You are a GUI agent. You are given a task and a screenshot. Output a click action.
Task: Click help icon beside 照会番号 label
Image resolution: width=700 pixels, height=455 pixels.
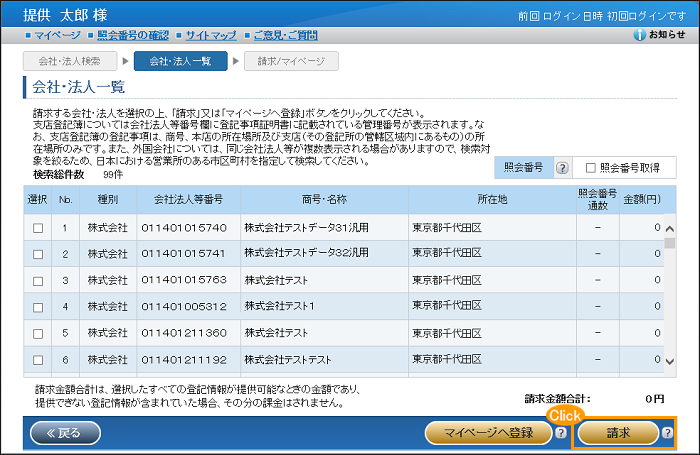click(x=562, y=168)
